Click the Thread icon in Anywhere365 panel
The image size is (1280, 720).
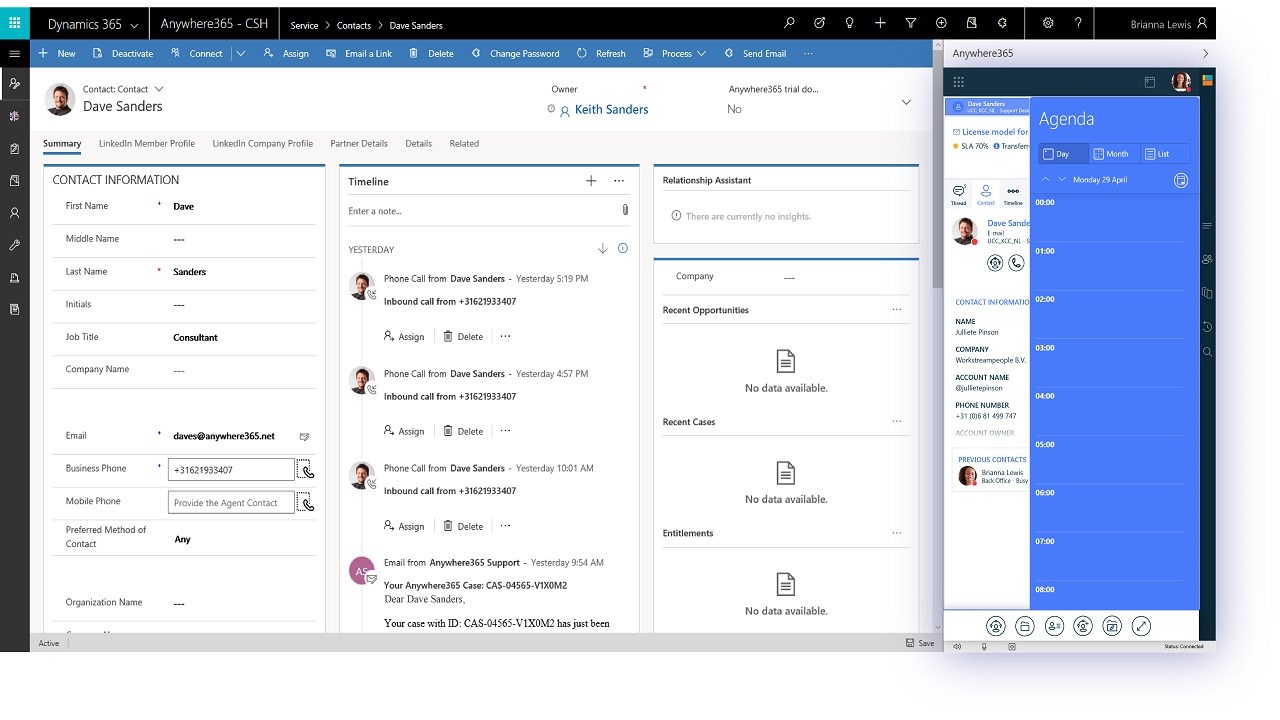point(958,194)
